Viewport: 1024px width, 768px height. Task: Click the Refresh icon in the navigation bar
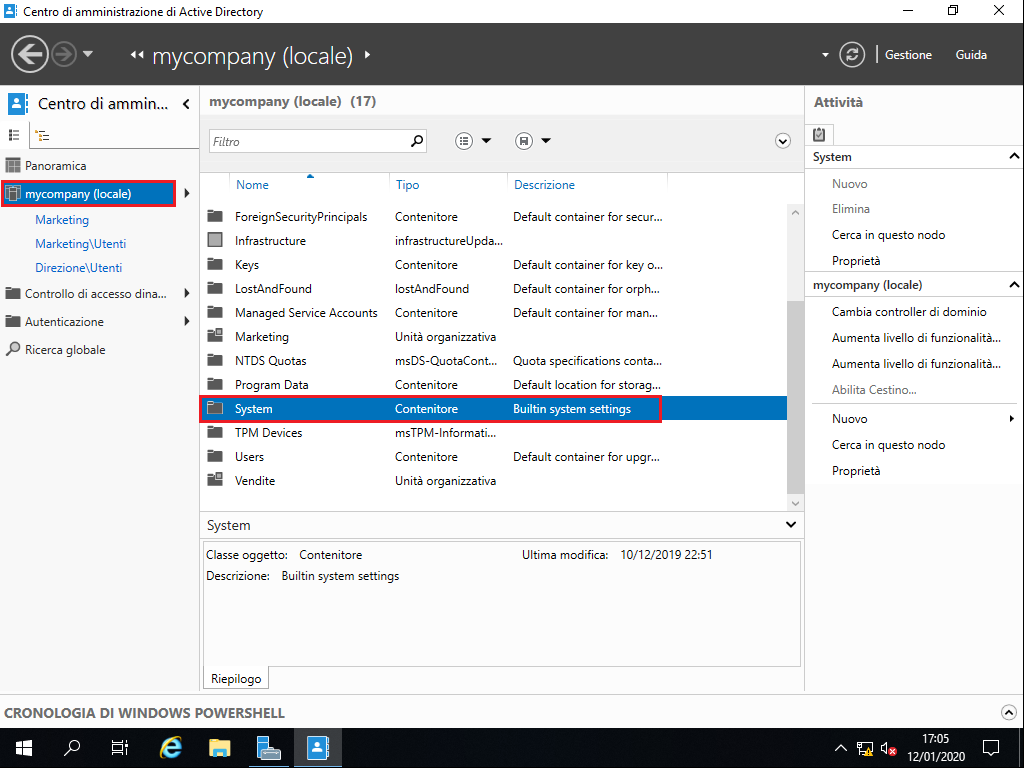point(852,55)
